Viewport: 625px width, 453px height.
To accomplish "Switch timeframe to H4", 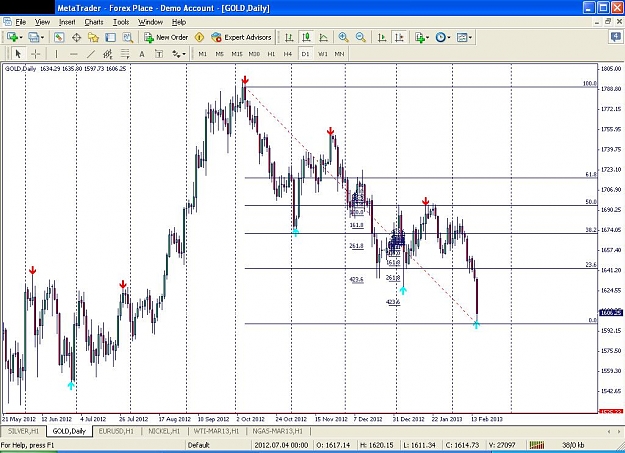I will pos(288,54).
